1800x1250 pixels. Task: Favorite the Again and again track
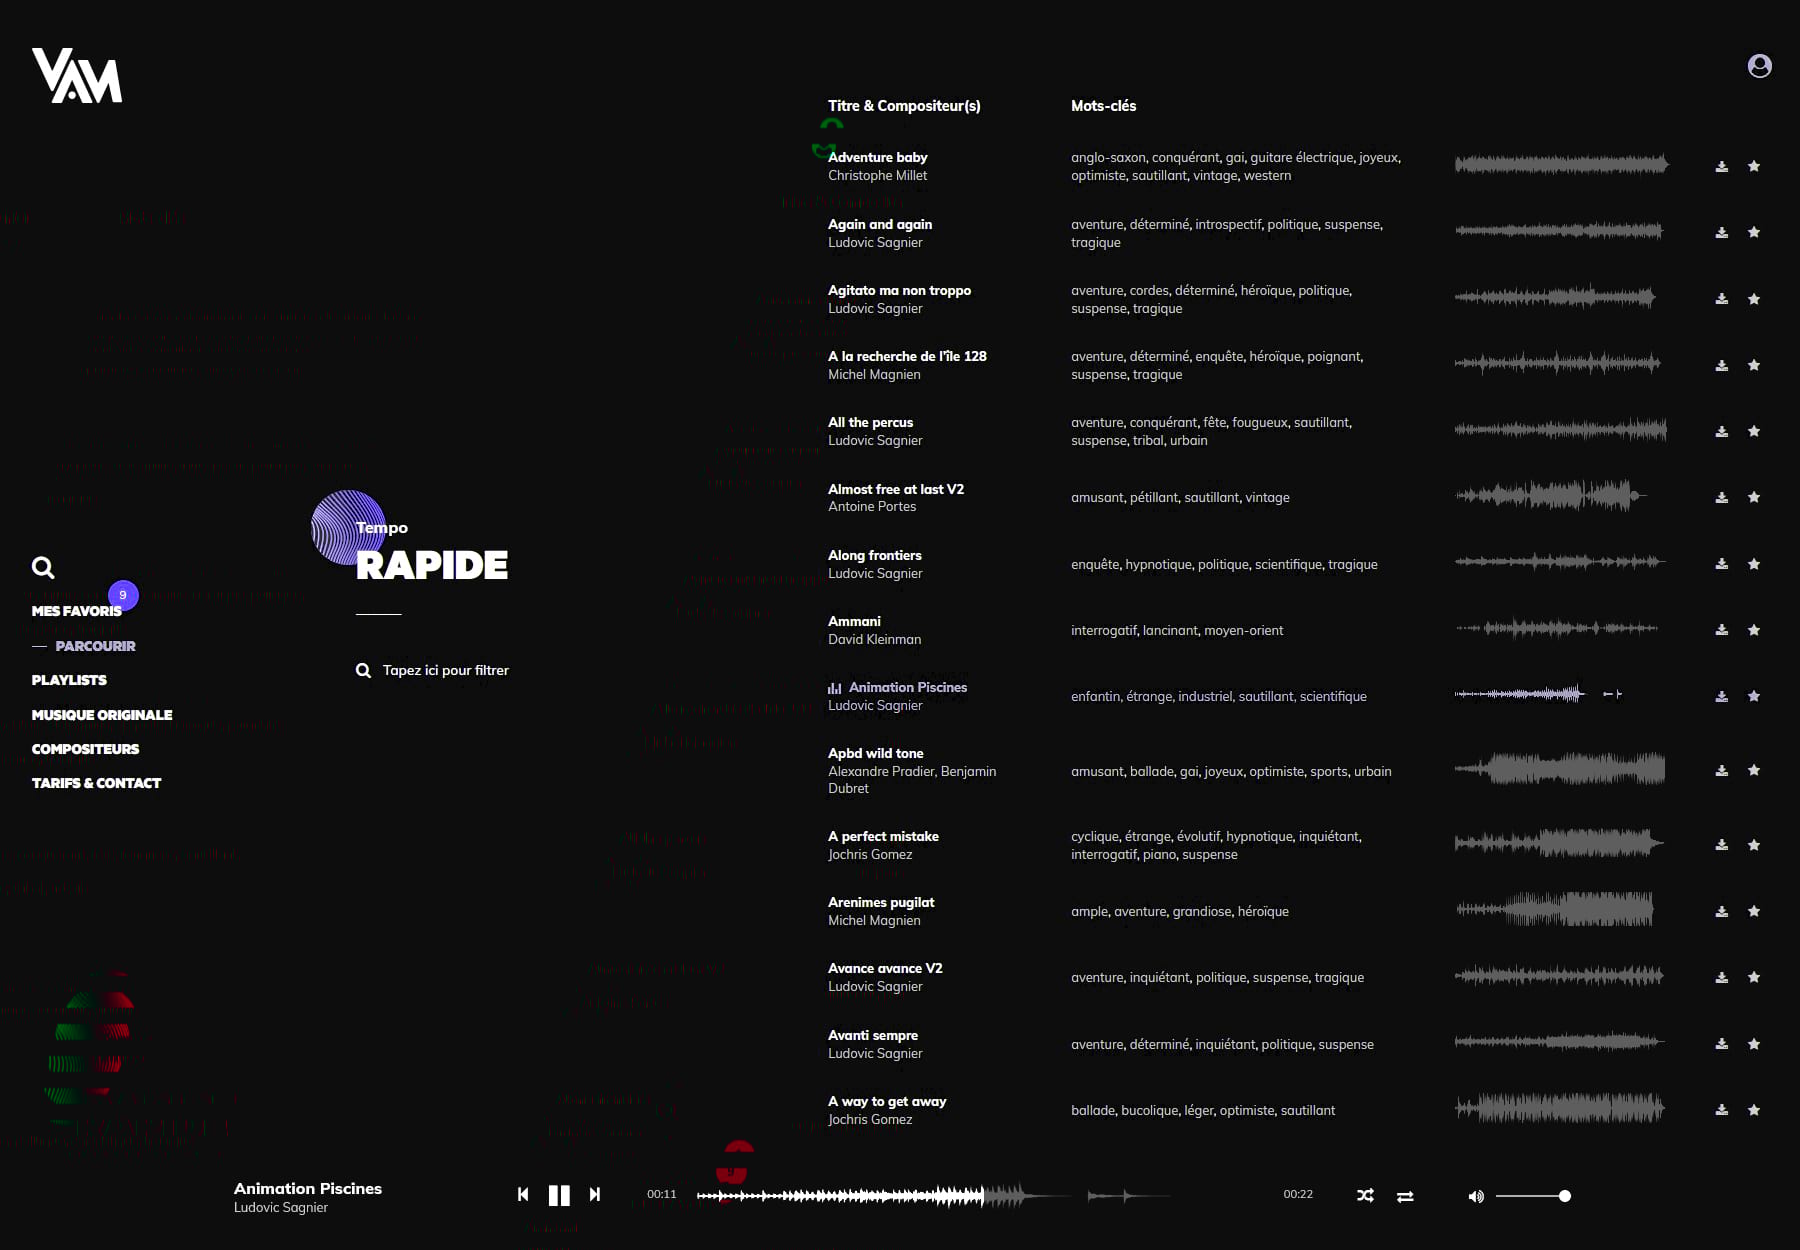pyautogui.click(x=1753, y=233)
